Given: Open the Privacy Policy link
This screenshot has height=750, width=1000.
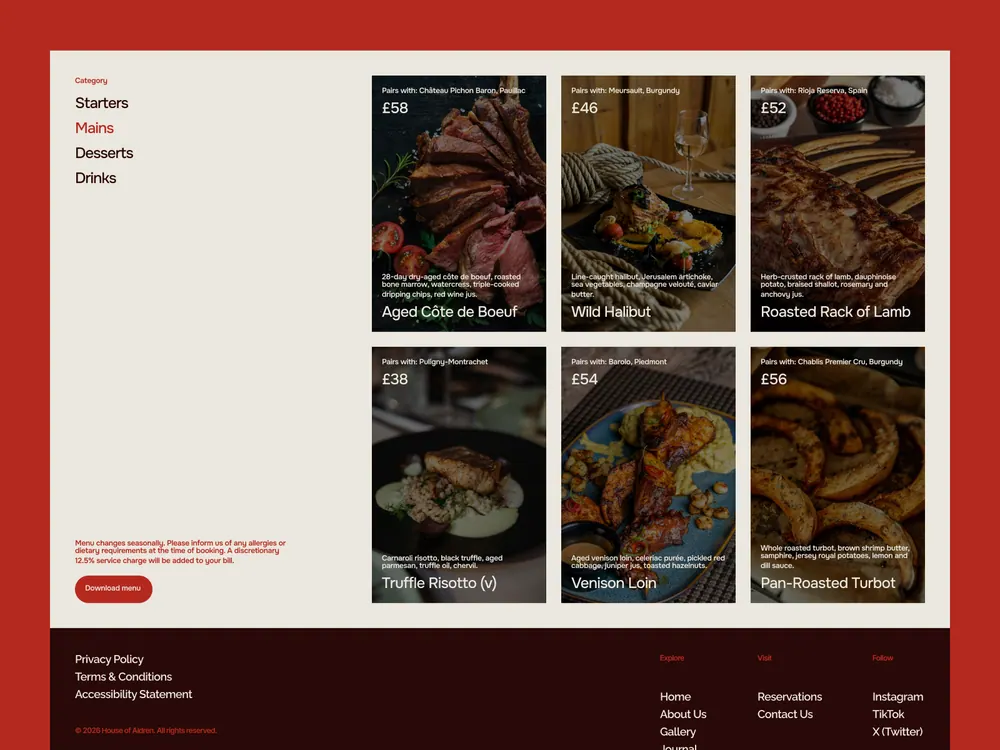Looking at the screenshot, I should (x=109, y=659).
